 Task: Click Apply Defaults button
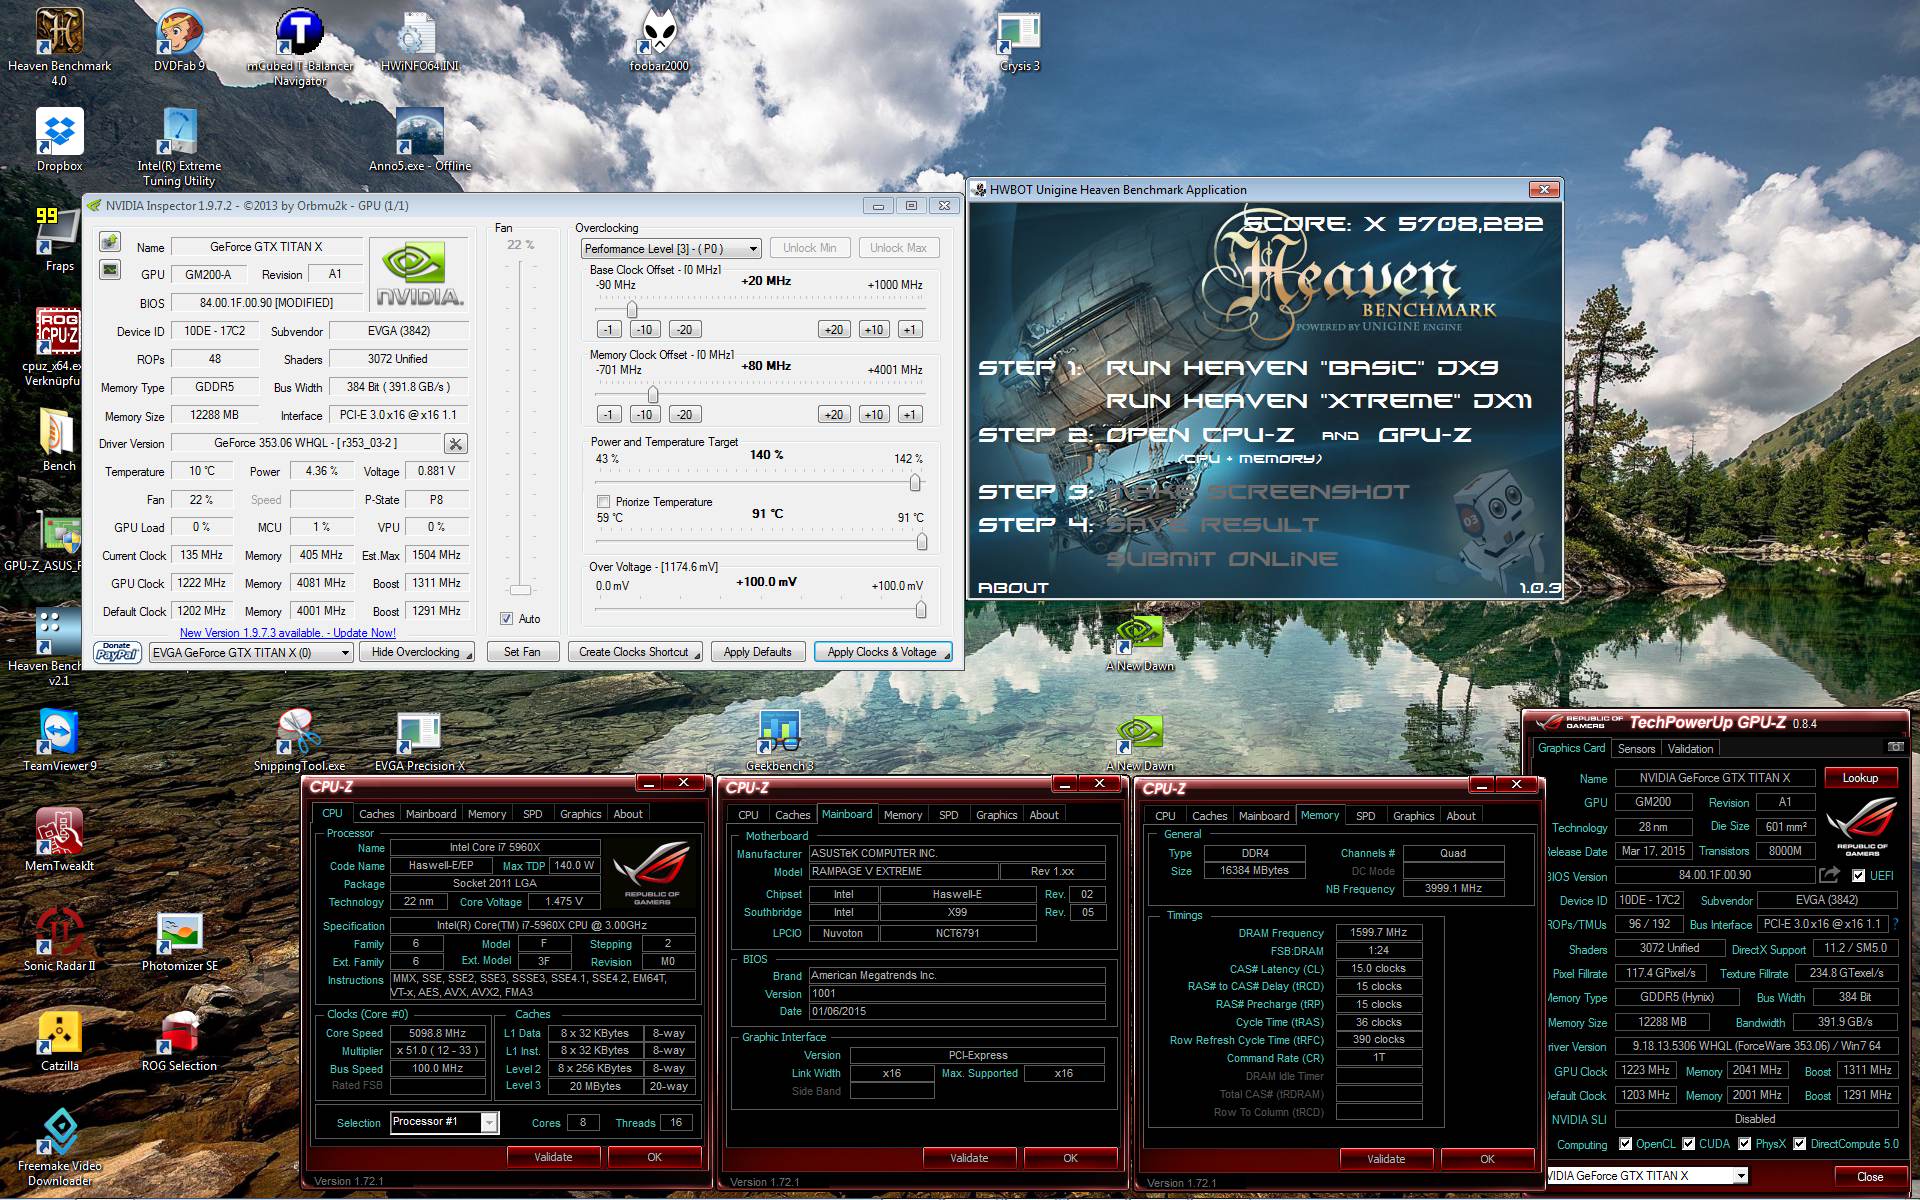tap(757, 652)
